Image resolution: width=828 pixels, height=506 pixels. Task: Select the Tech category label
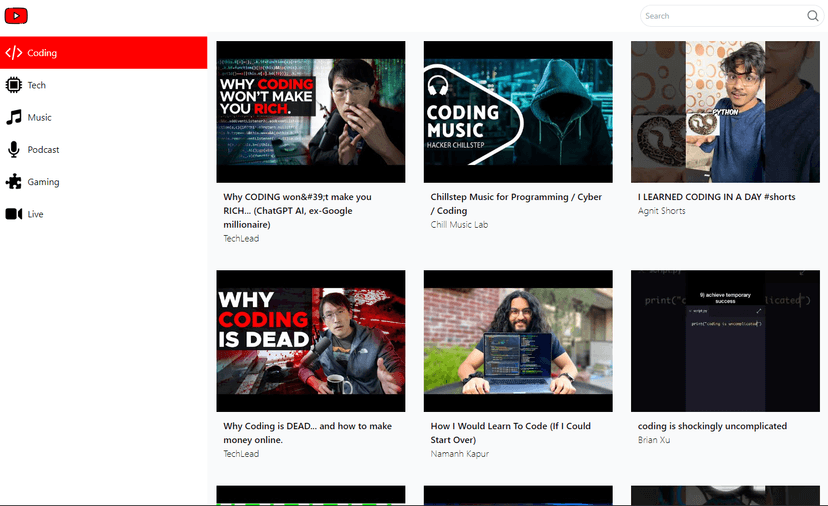point(37,85)
